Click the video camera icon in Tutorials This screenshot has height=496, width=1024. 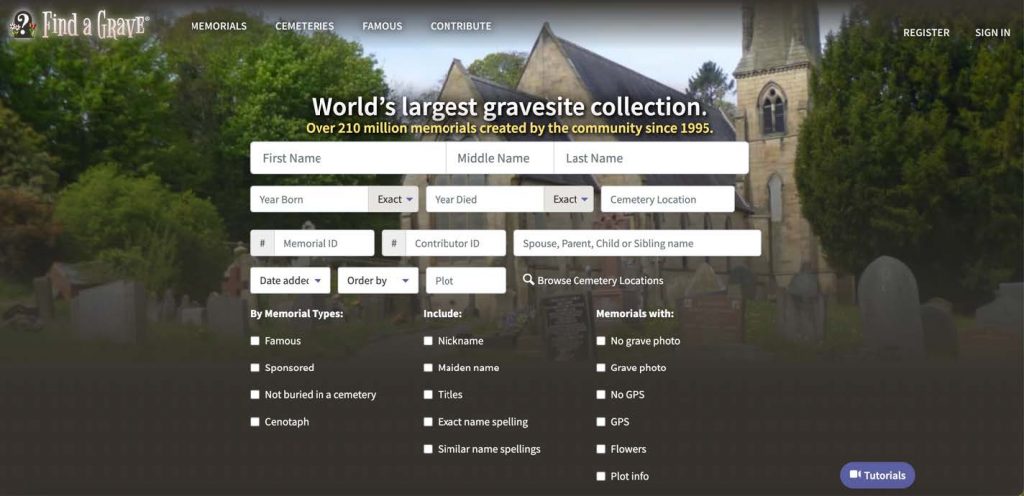tap(855, 475)
